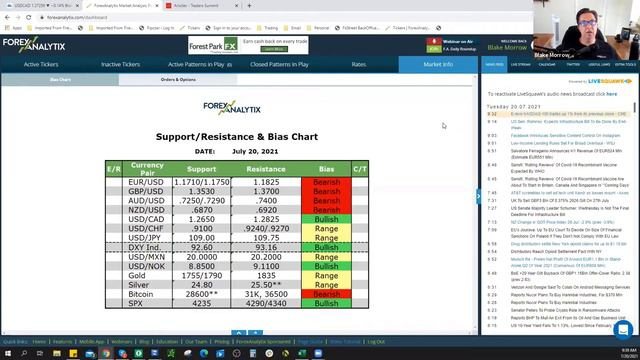The image size is (640, 360).
Task: Open Active Patterns in Play
Action: point(200,64)
